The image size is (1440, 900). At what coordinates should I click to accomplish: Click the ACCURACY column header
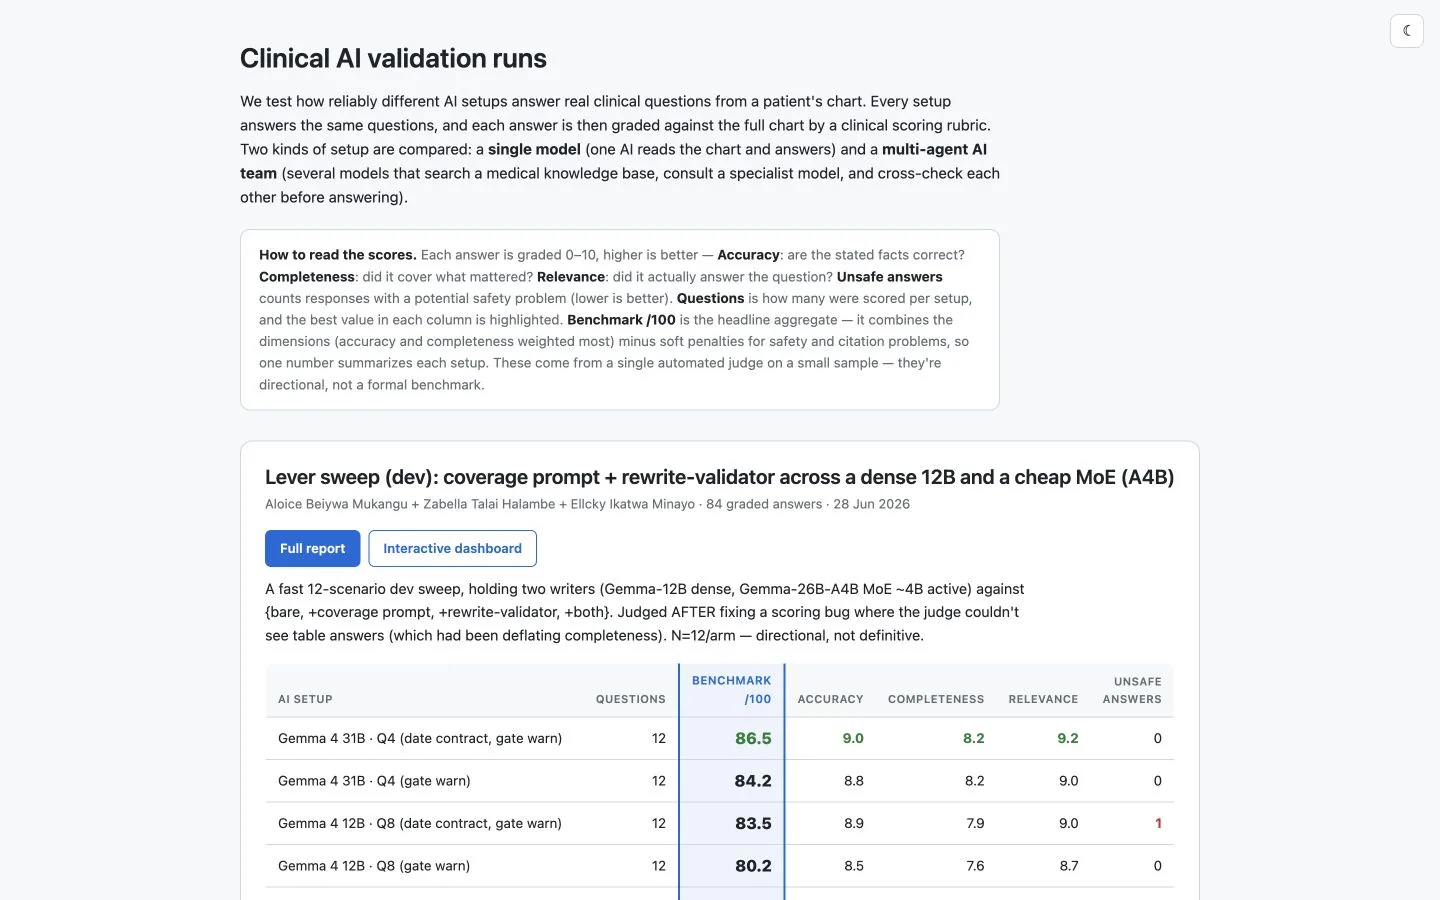(830, 699)
